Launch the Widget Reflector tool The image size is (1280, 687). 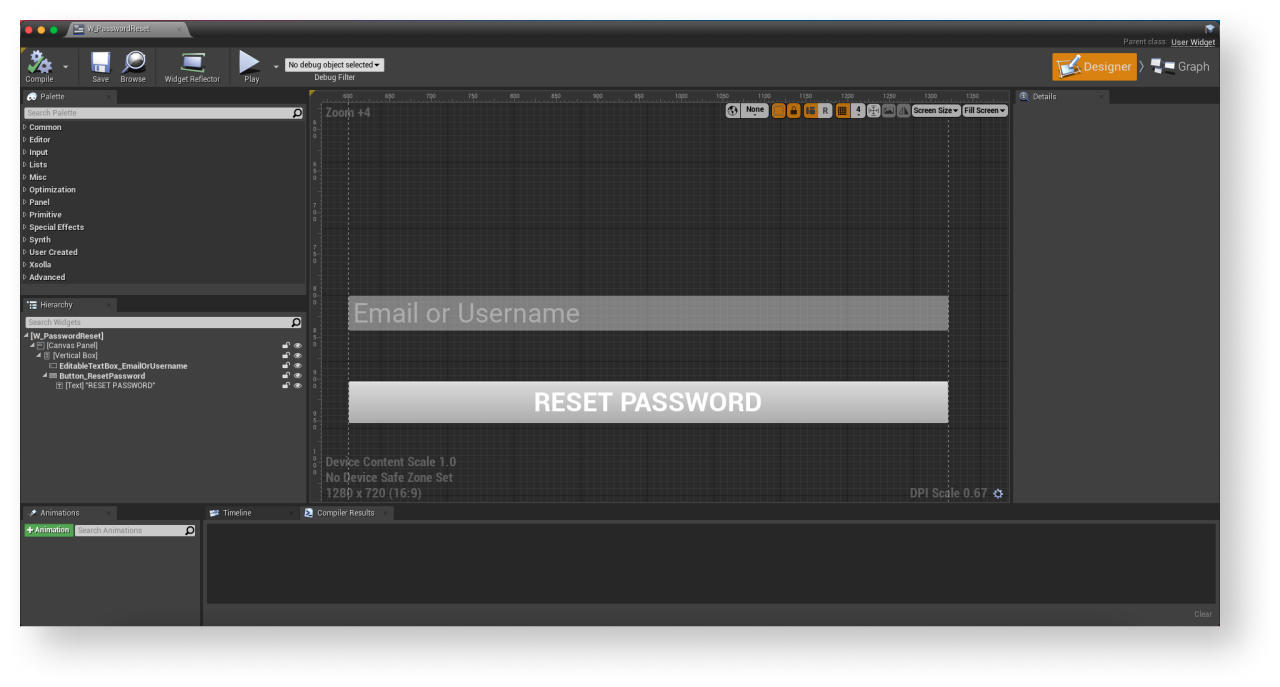click(192, 64)
